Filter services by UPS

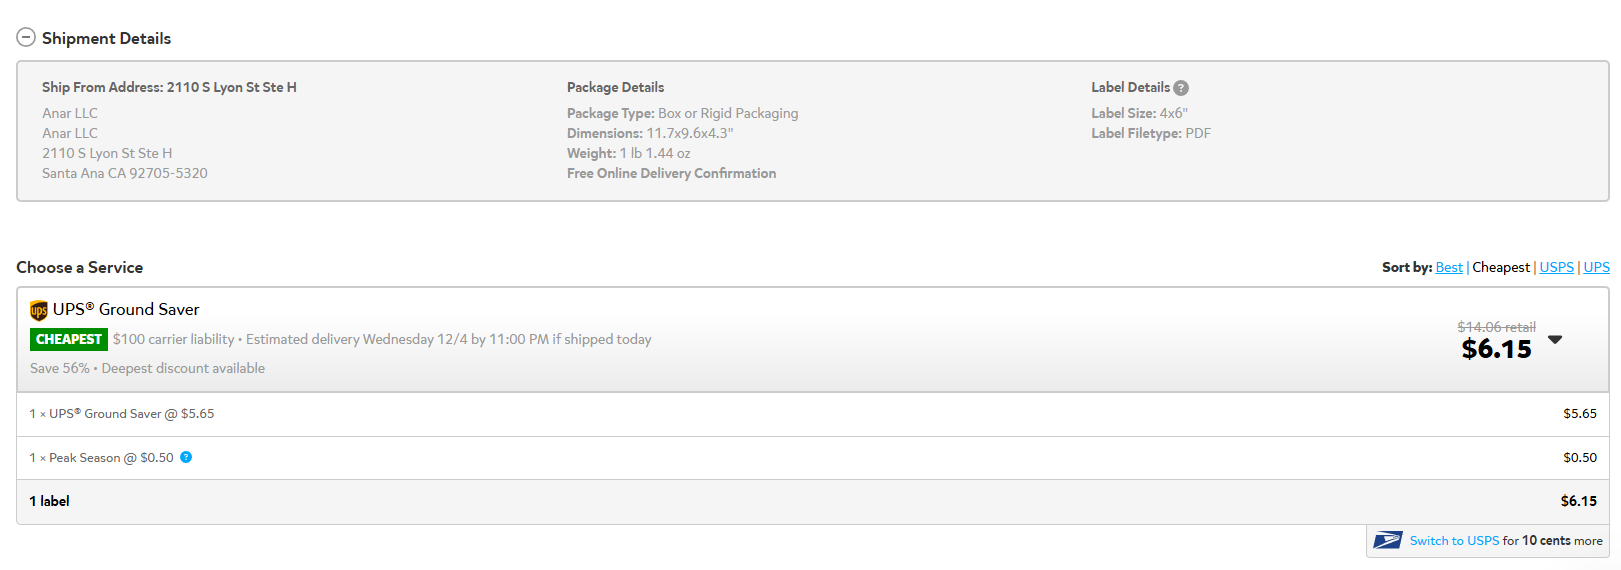click(1597, 267)
